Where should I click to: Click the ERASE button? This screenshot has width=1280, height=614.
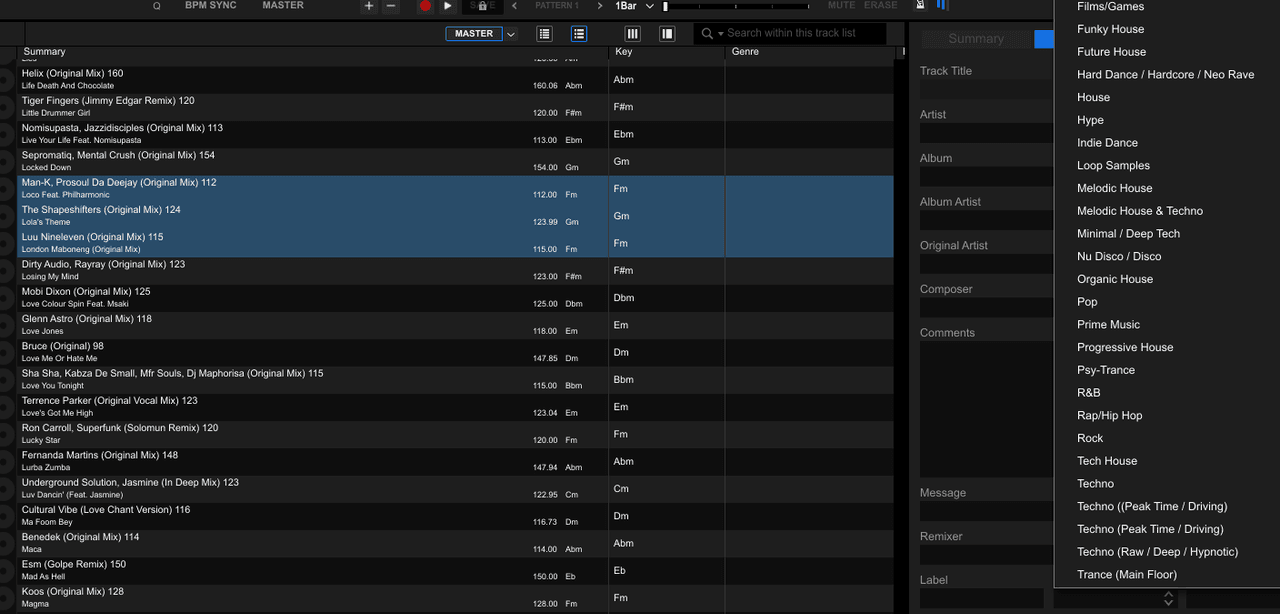[x=881, y=6]
